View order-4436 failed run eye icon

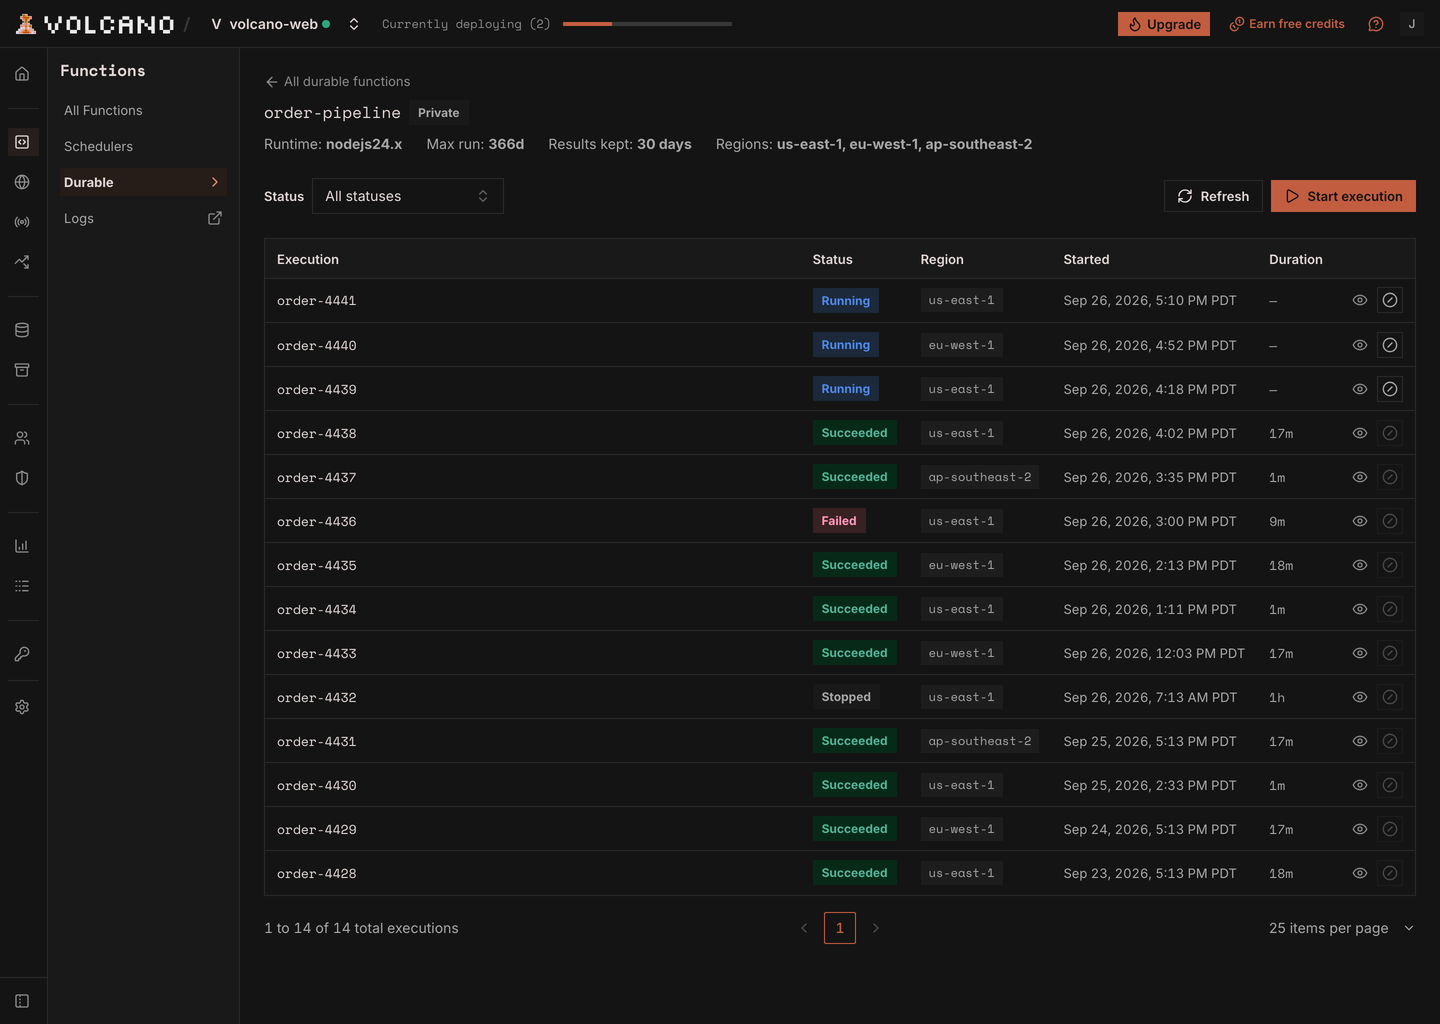1360,521
